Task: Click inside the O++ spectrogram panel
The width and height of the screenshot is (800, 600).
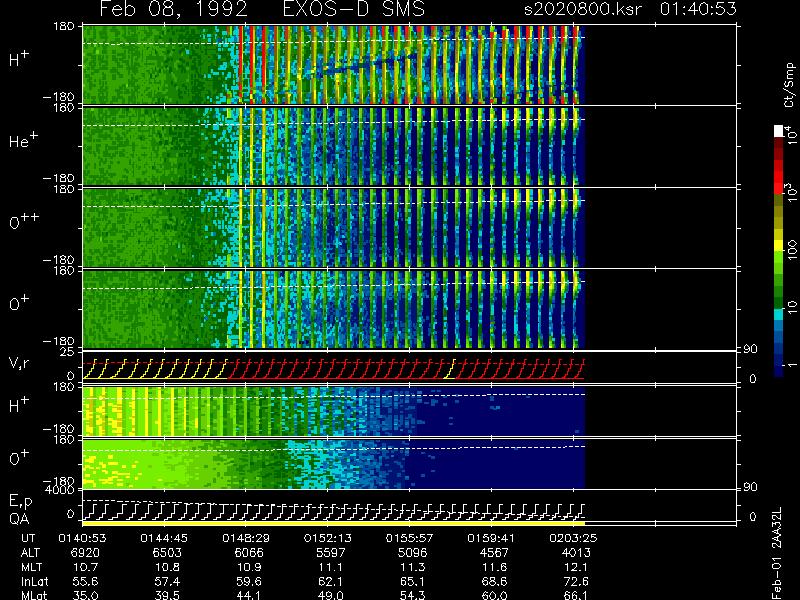Action: click(x=333, y=228)
